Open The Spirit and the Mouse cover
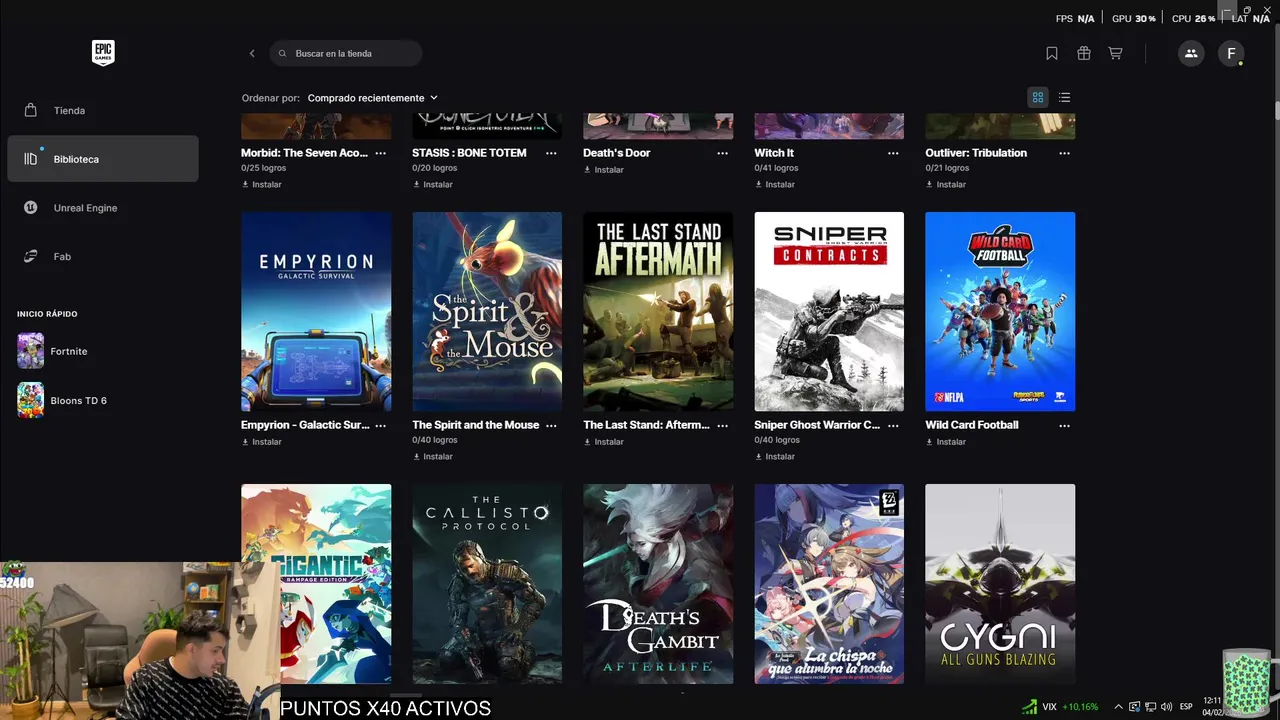1280x720 pixels. point(487,311)
